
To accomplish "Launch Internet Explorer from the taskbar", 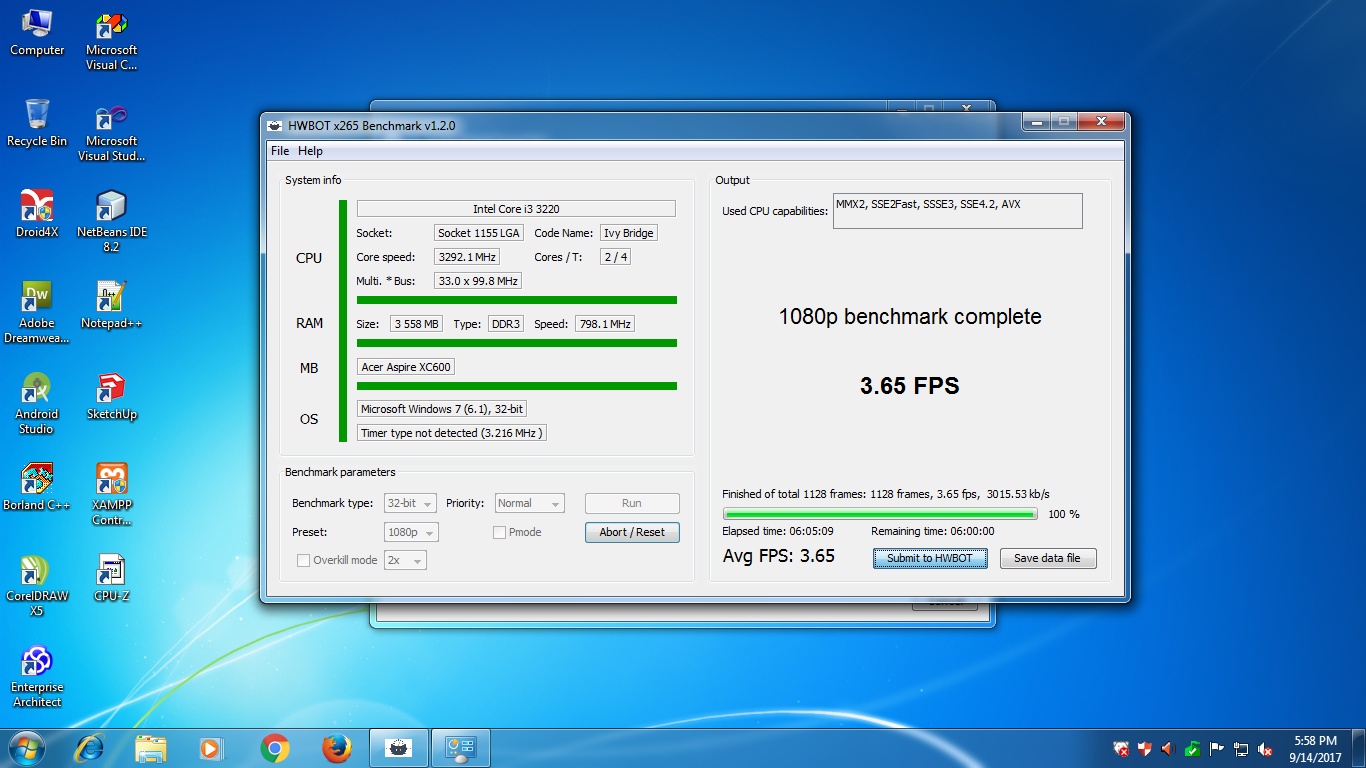I will (x=90, y=748).
